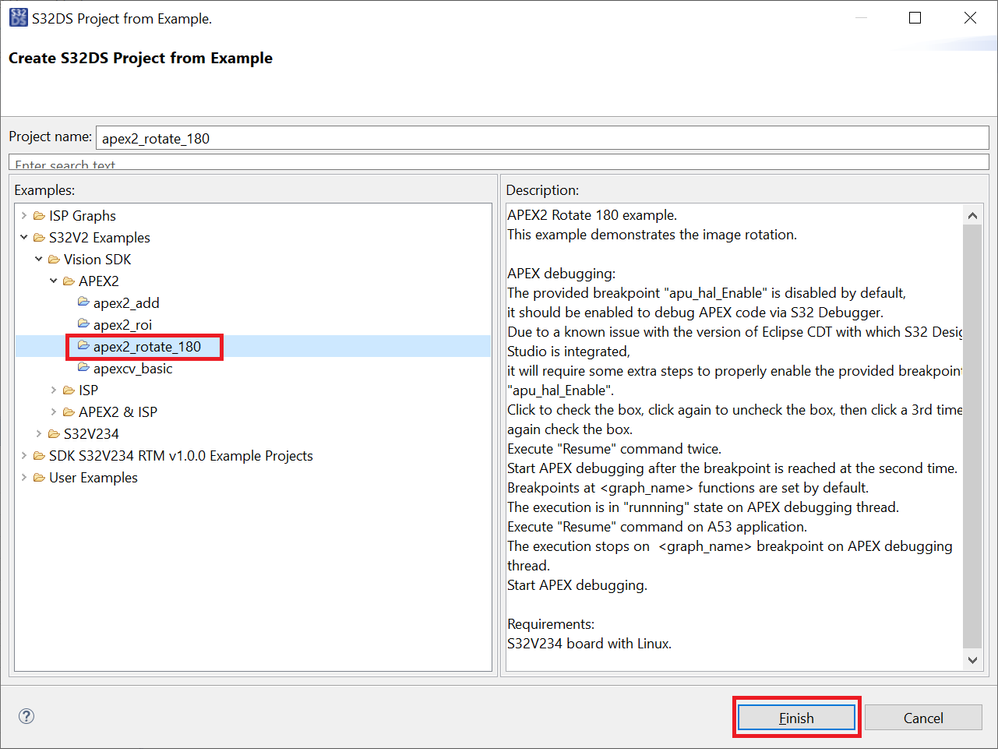
Task: Click the apexcv_basic project icon
Action: [x=83, y=367]
